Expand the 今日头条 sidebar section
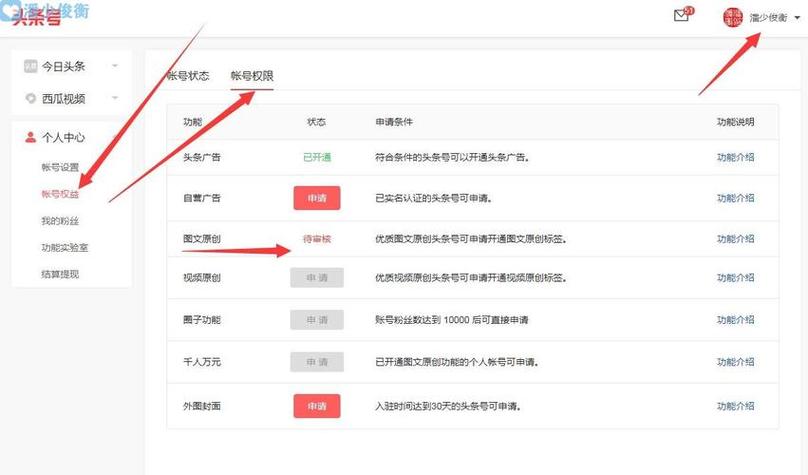This screenshot has height=475, width=808. click(115, 66)
